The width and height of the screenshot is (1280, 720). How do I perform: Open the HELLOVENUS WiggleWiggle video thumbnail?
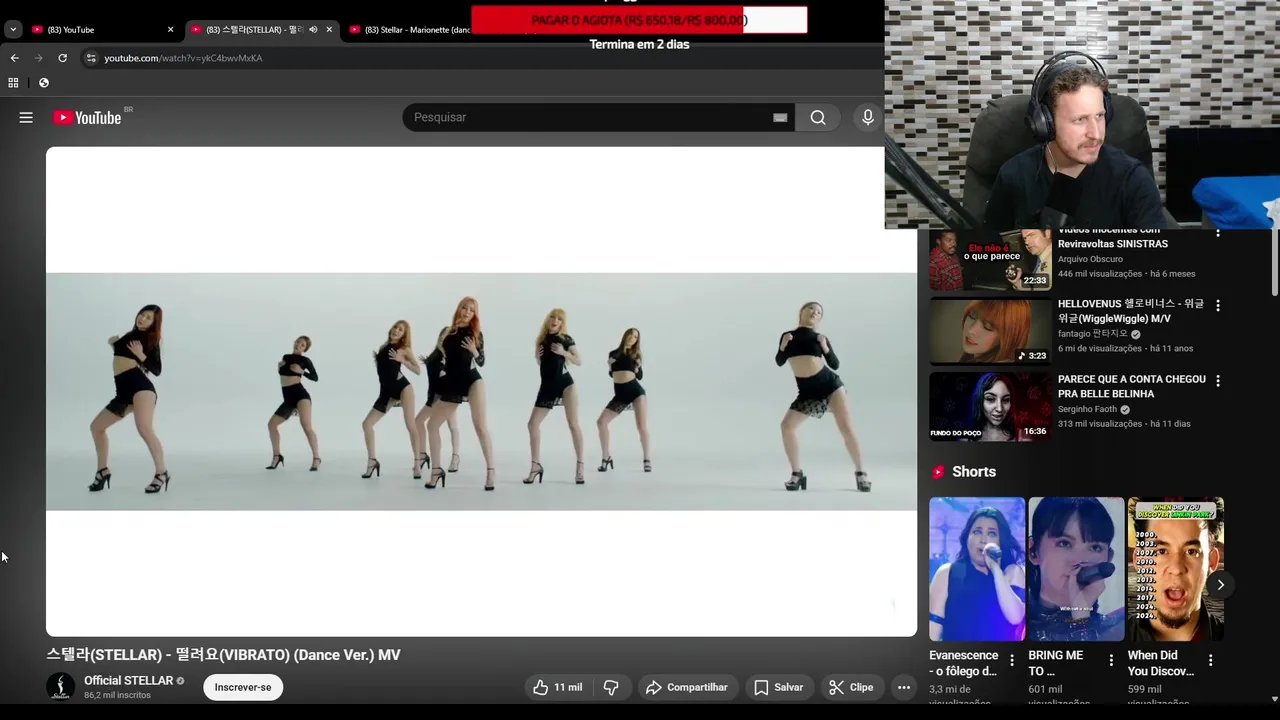click(990, 331)
